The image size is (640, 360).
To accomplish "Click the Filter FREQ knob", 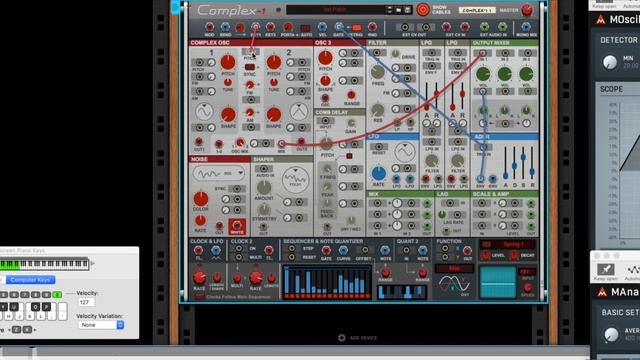I will coord(378,72).
